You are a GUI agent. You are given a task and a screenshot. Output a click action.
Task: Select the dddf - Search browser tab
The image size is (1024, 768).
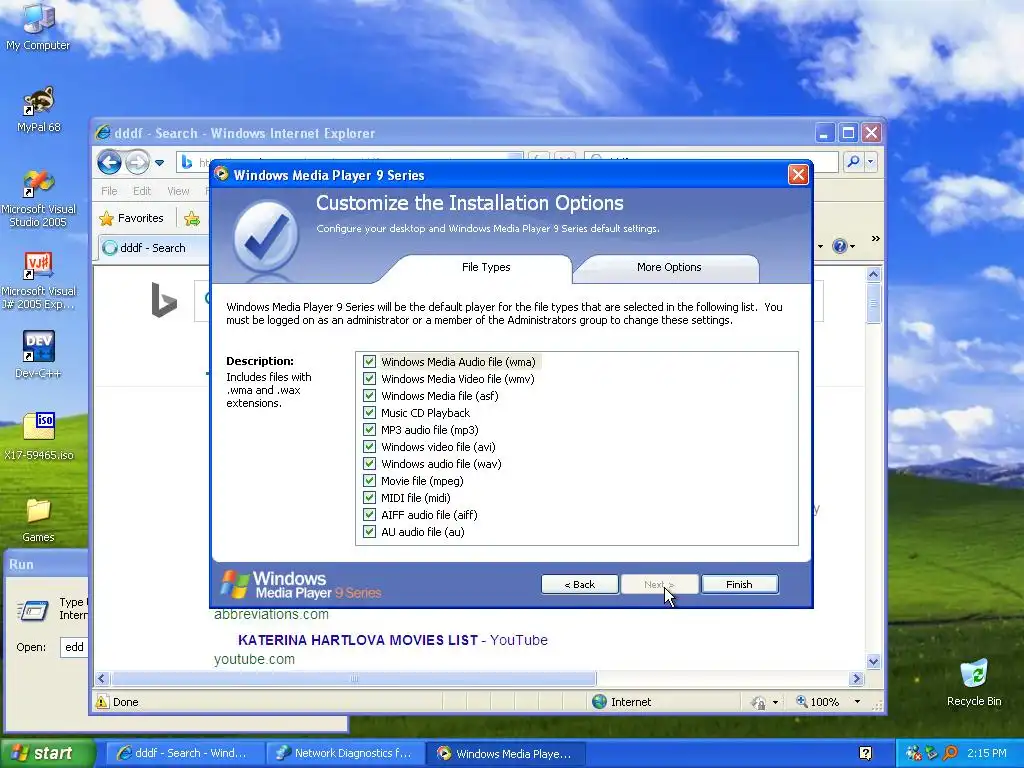(x=153, y=248)
